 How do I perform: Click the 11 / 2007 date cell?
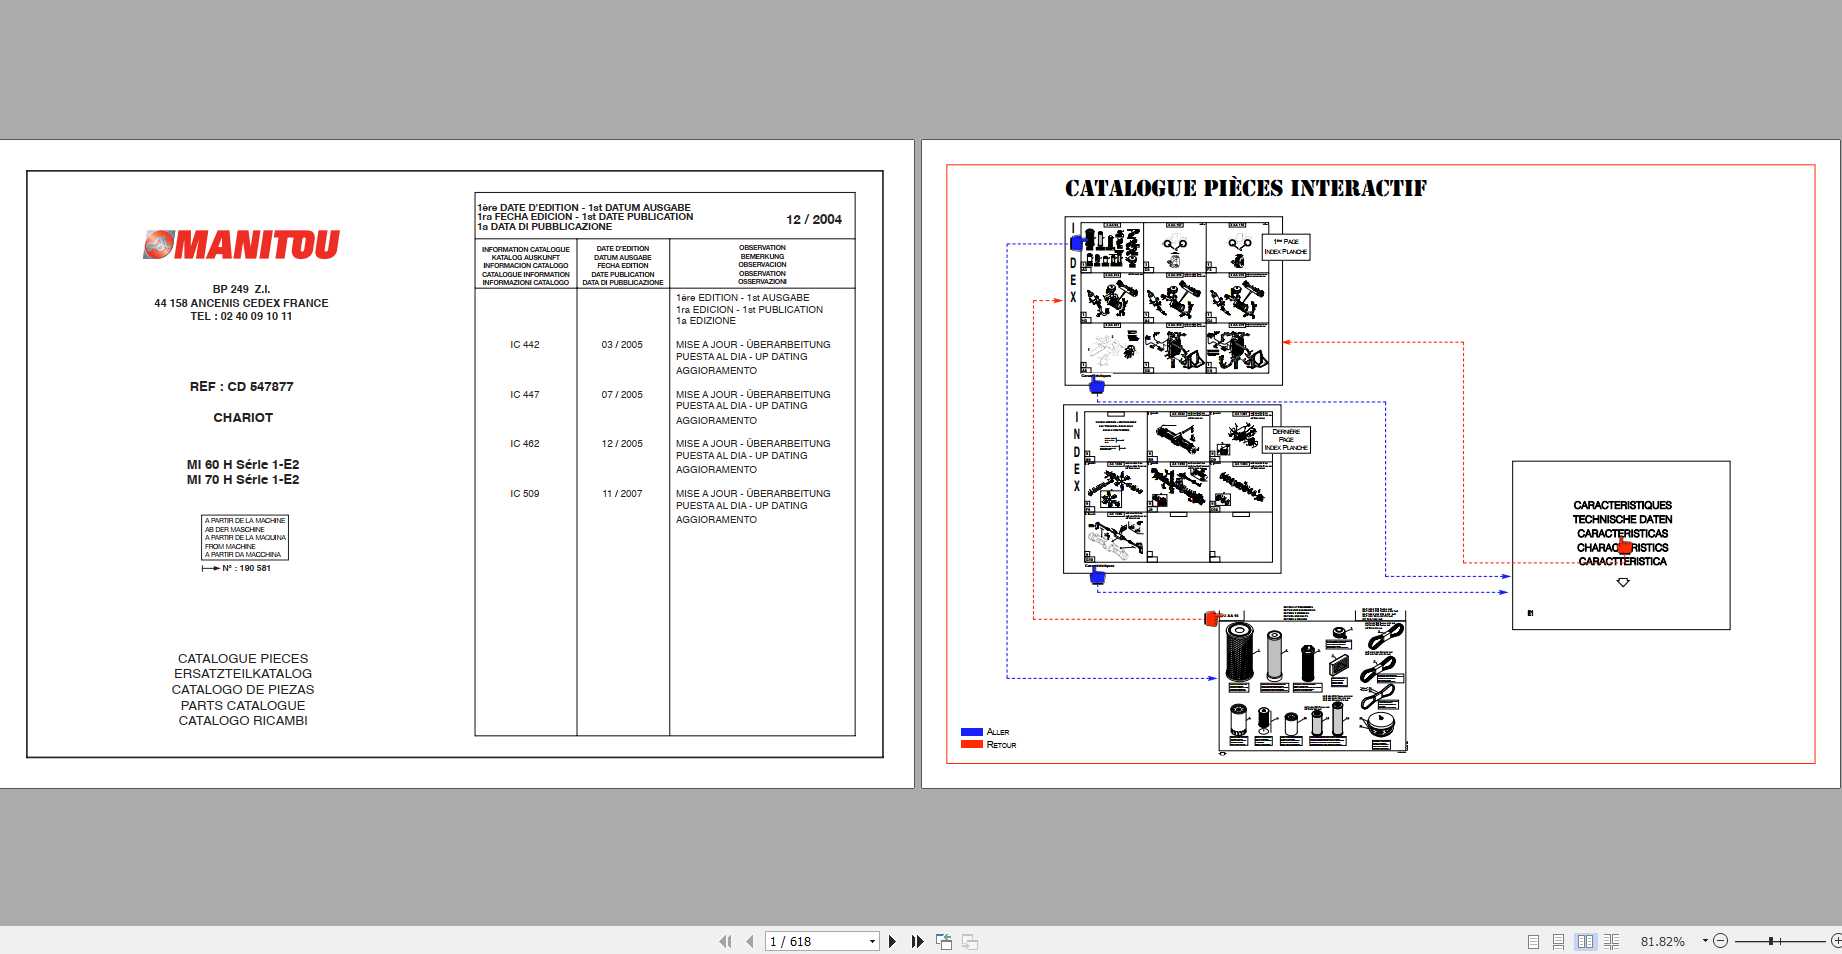pos(622,494)
